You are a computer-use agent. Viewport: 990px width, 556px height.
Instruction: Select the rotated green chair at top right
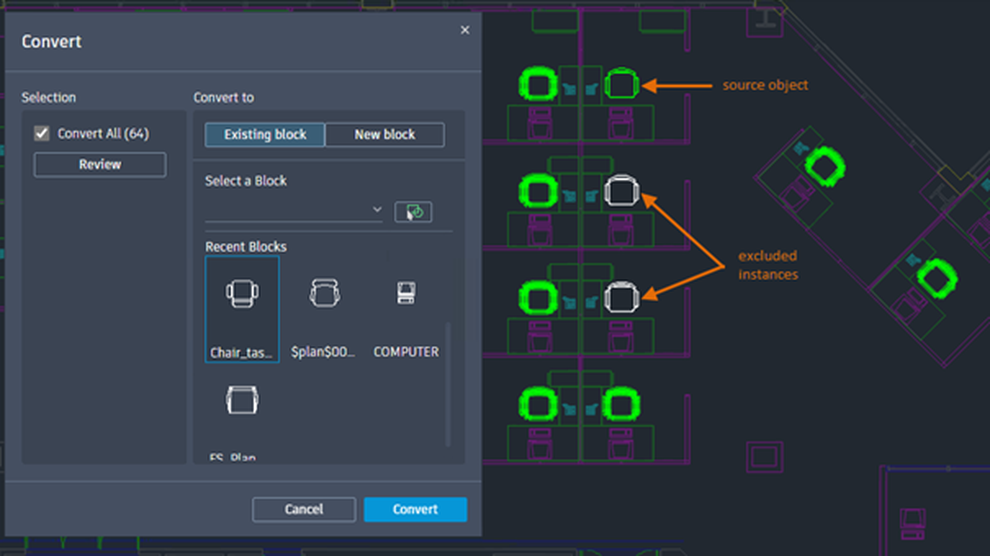pos(825,167)
